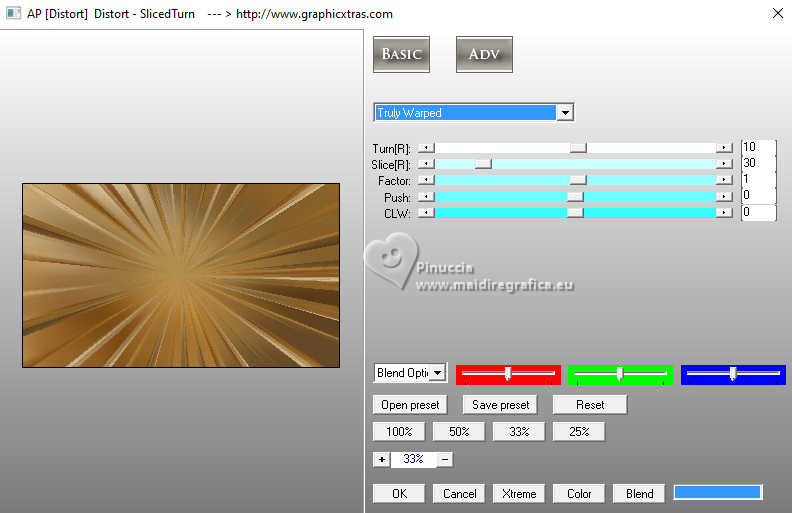Click the Slice[R] slider thumb
Viewport: 792px width, 513px height.
click(483, 164)
